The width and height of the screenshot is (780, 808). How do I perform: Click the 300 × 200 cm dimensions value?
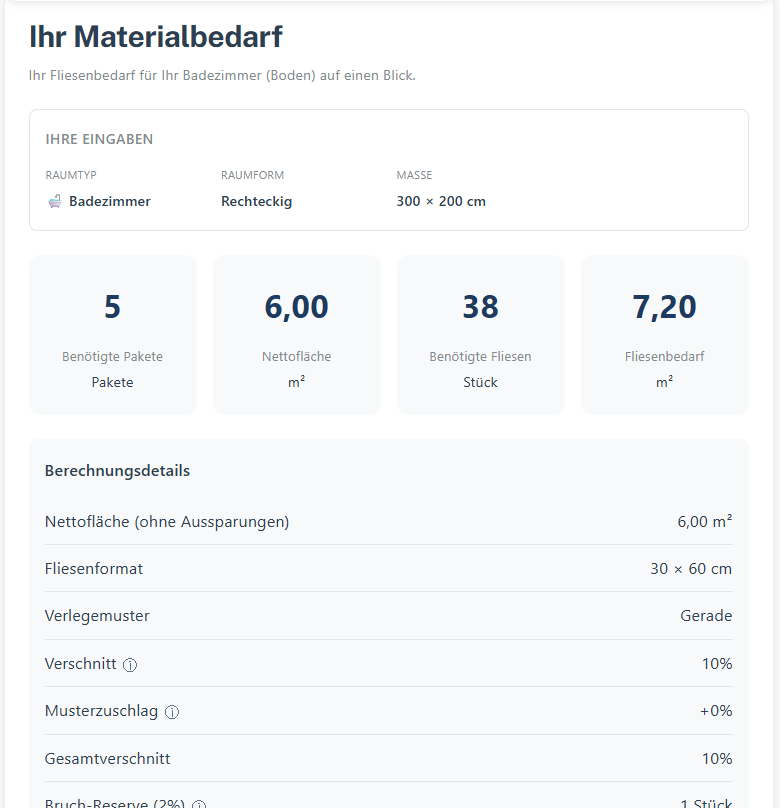pyautogui.click(x=441, y=201)
